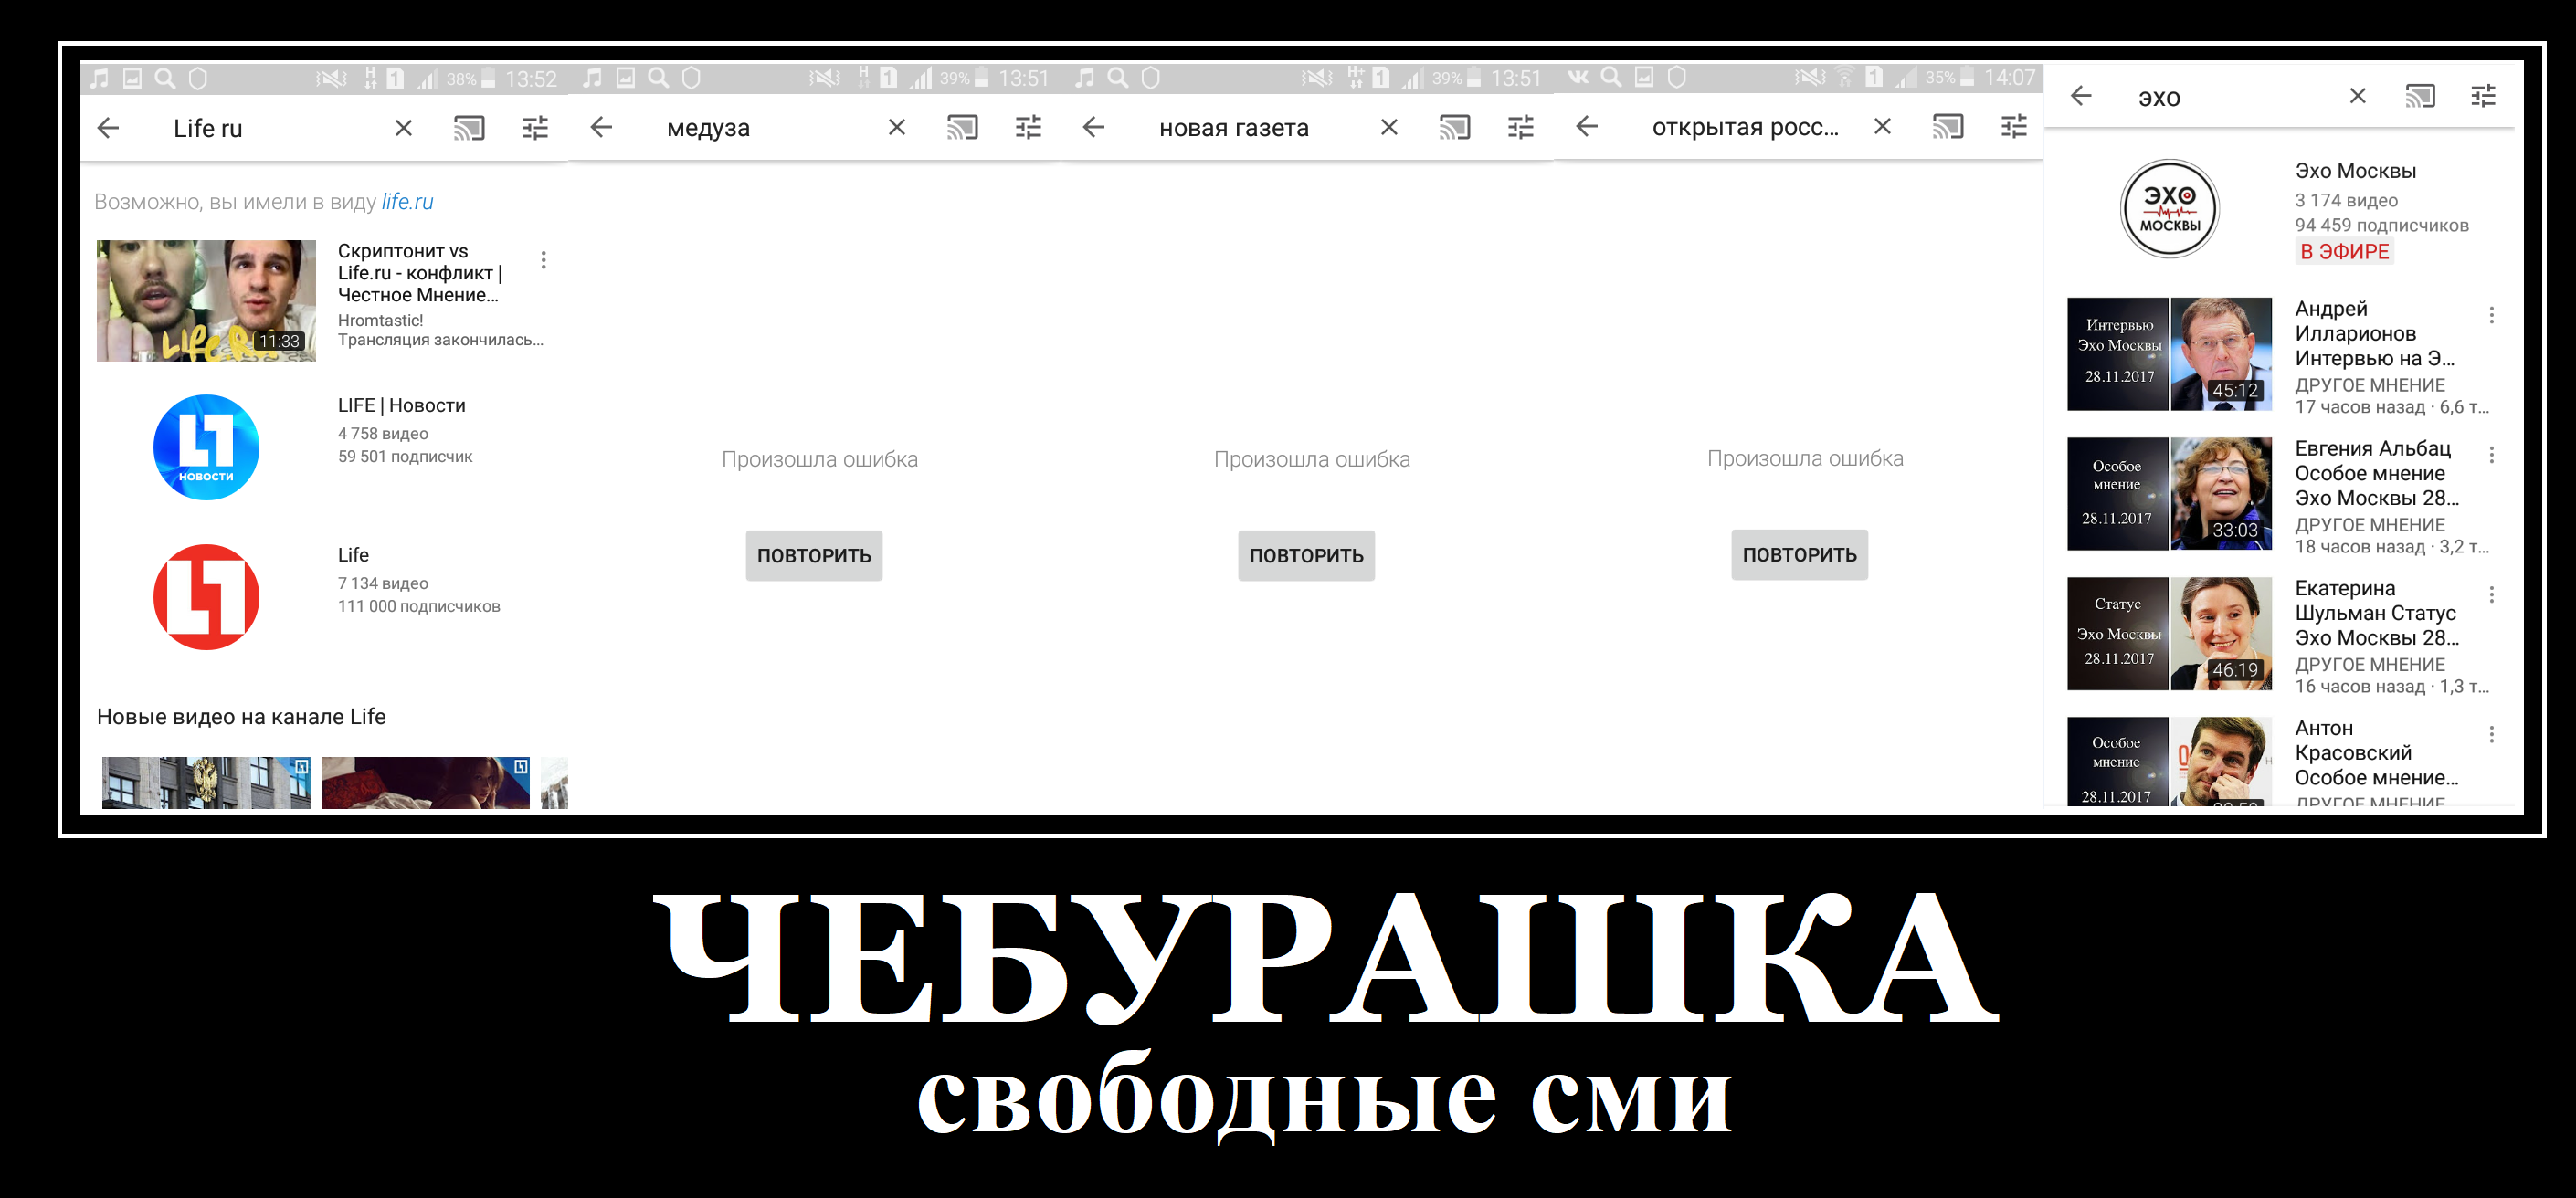Tap cast icon in открытая росс screen
Image resolution: width=2576 pixels, height=1198 pixels.
1948,126
